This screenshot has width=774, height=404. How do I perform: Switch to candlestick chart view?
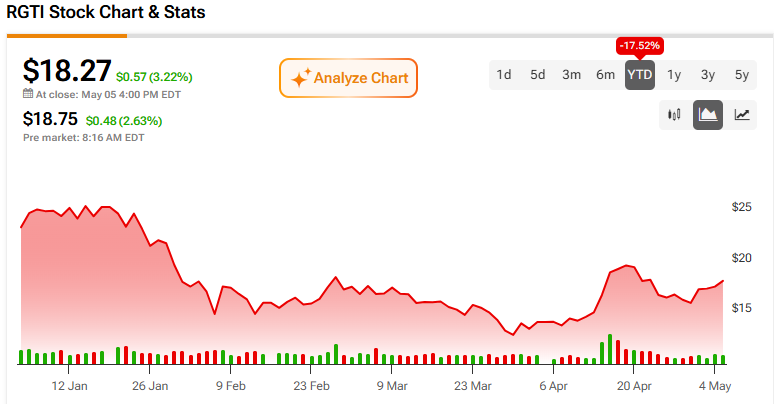click(x=674, y=115)
